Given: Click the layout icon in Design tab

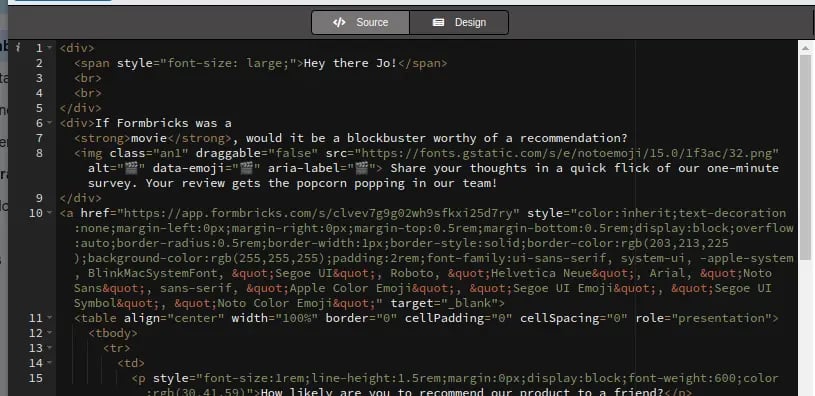Looking at the screenshot, I should (x=439, y=22).
